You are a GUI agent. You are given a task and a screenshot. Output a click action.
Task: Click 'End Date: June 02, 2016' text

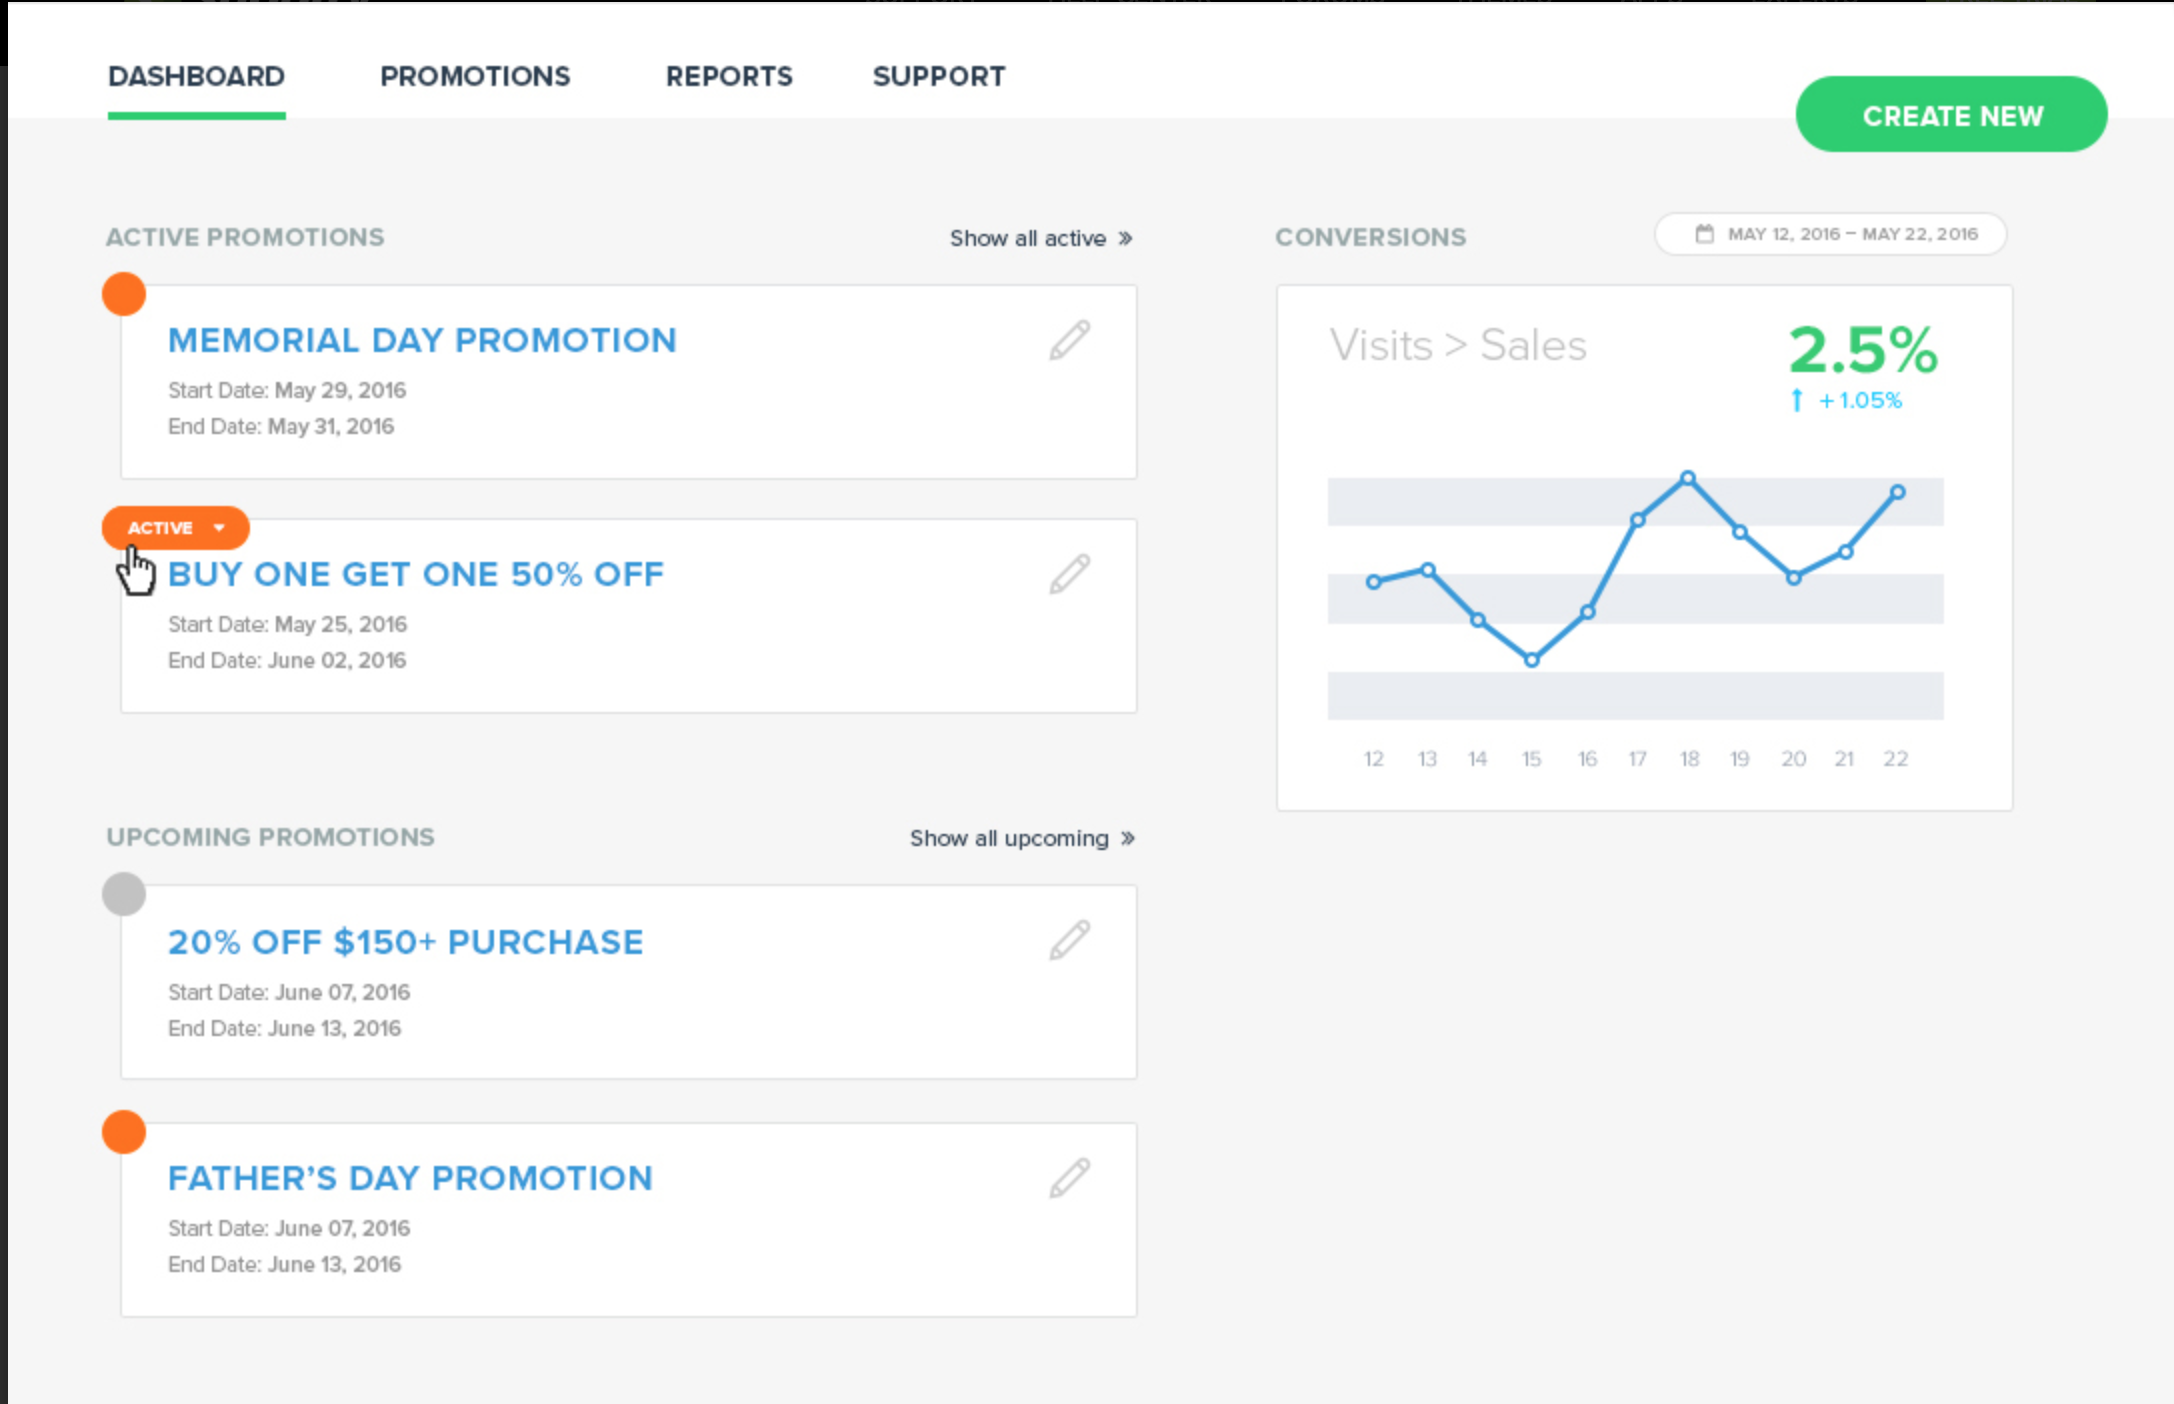287,660
